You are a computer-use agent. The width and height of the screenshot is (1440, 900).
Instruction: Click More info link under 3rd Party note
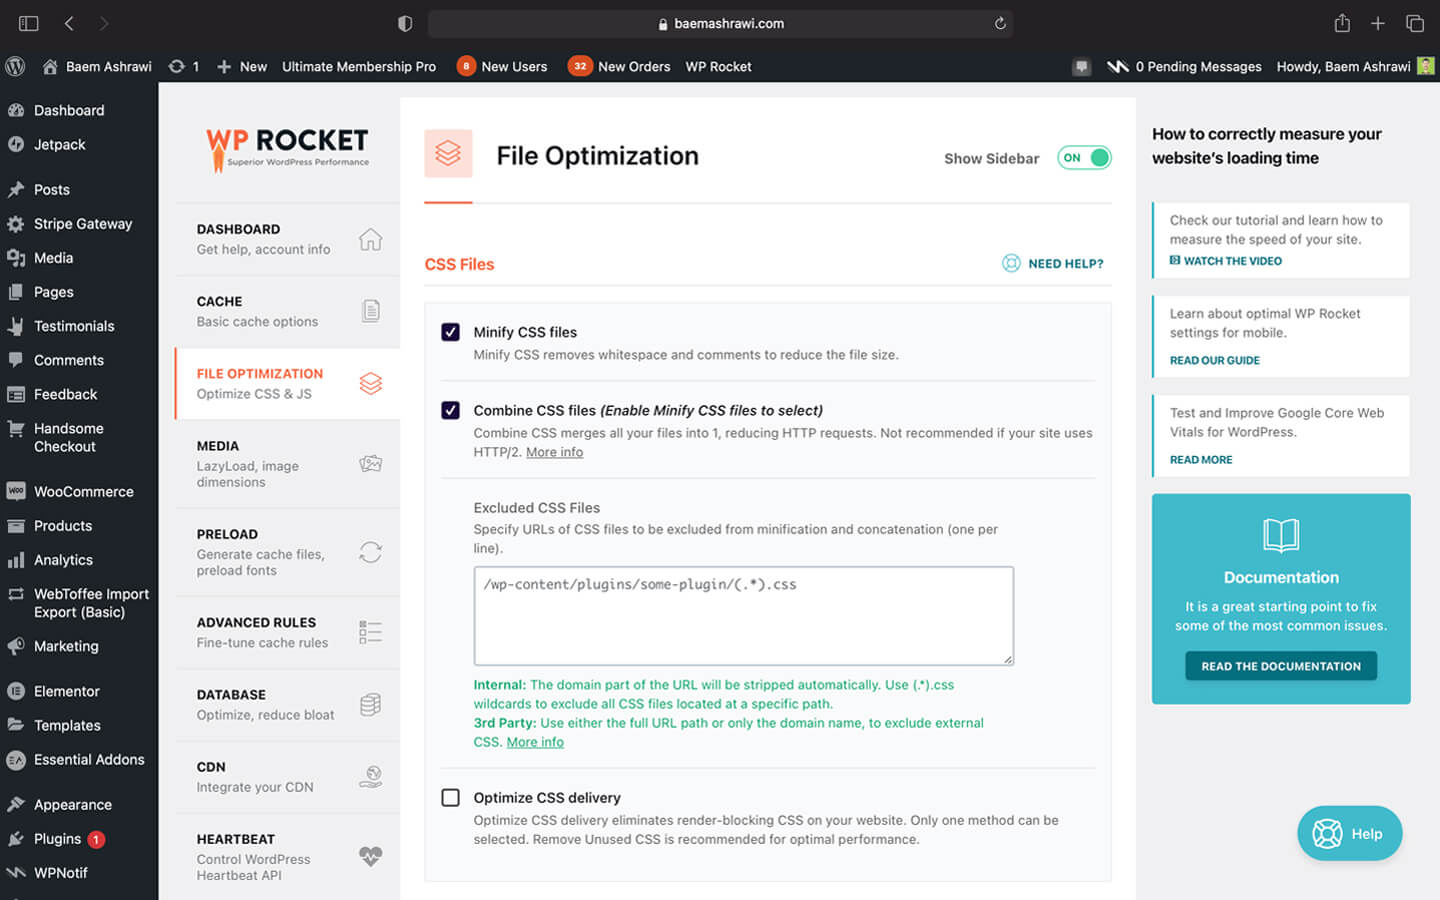pyautogui.click(x=535, y=742)
